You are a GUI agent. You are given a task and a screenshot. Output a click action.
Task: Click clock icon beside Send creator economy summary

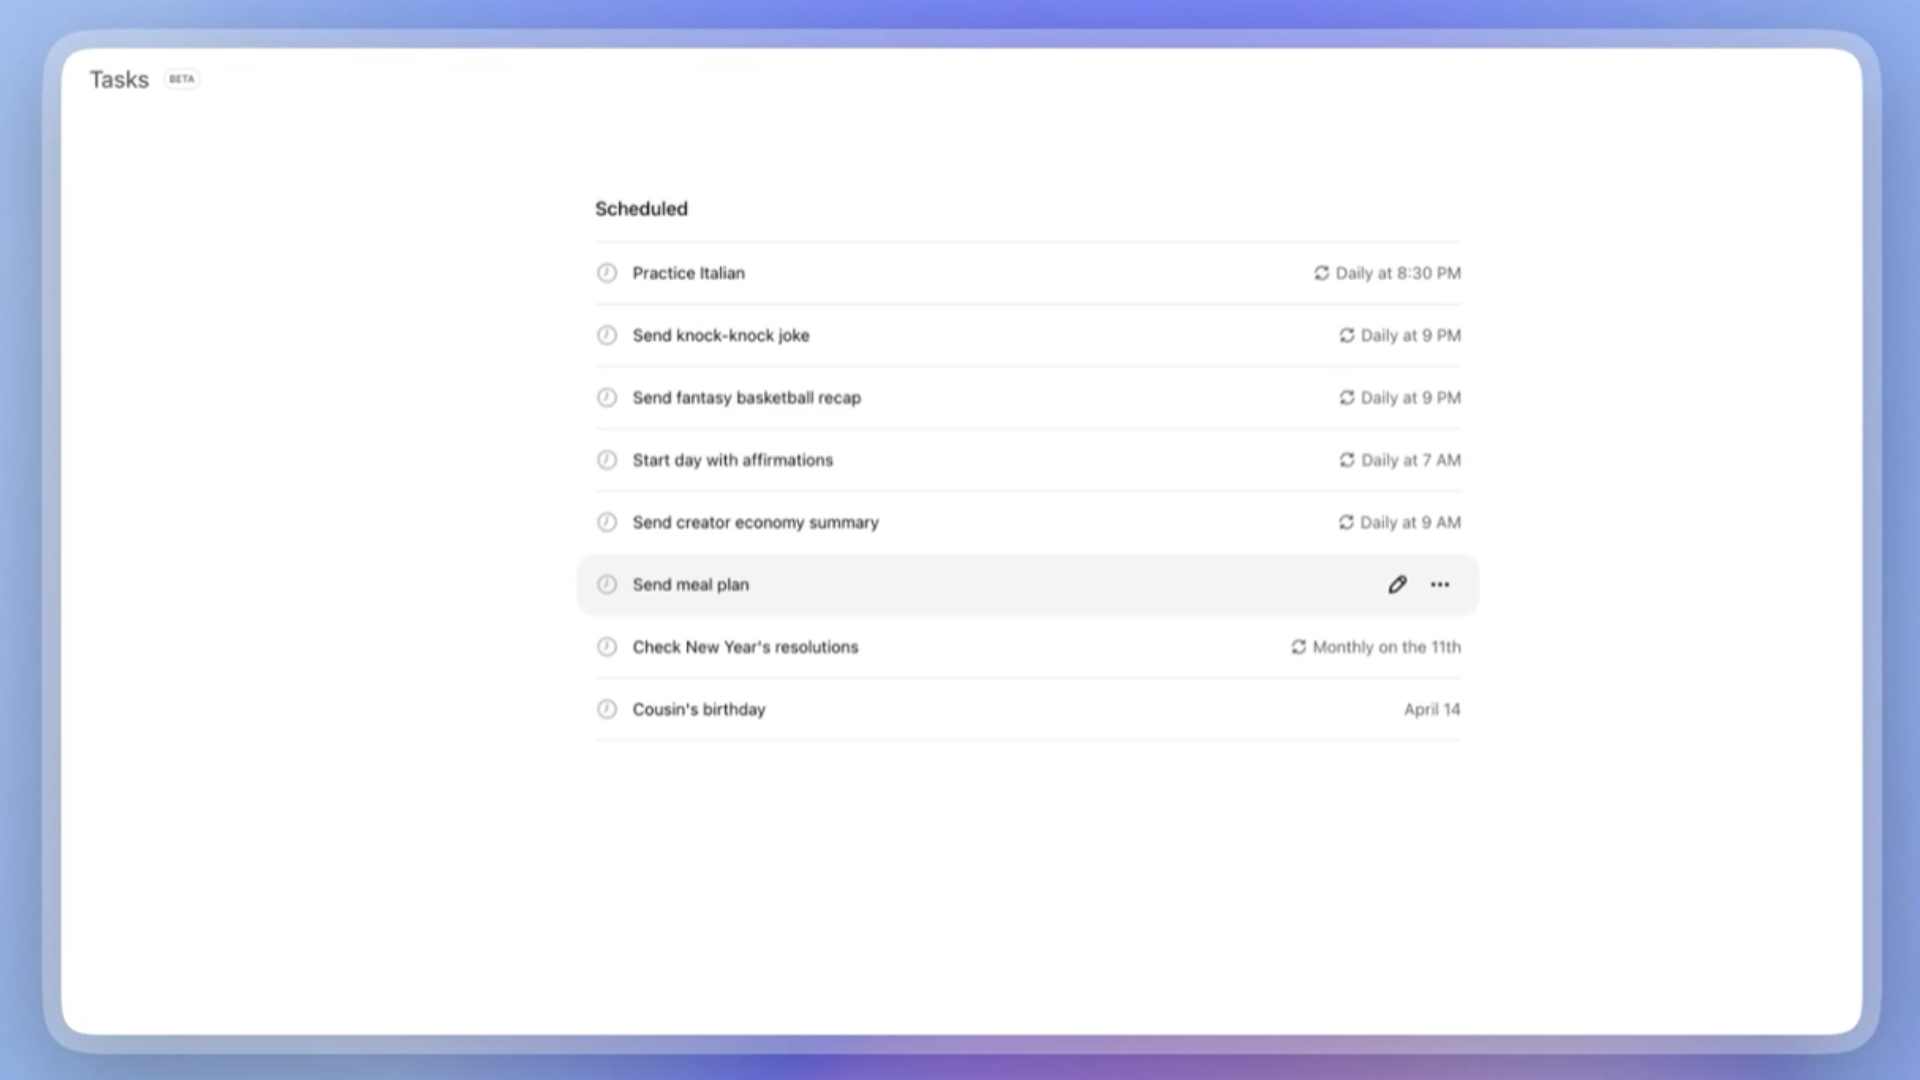pyautogui.click(x=607, y=522)
